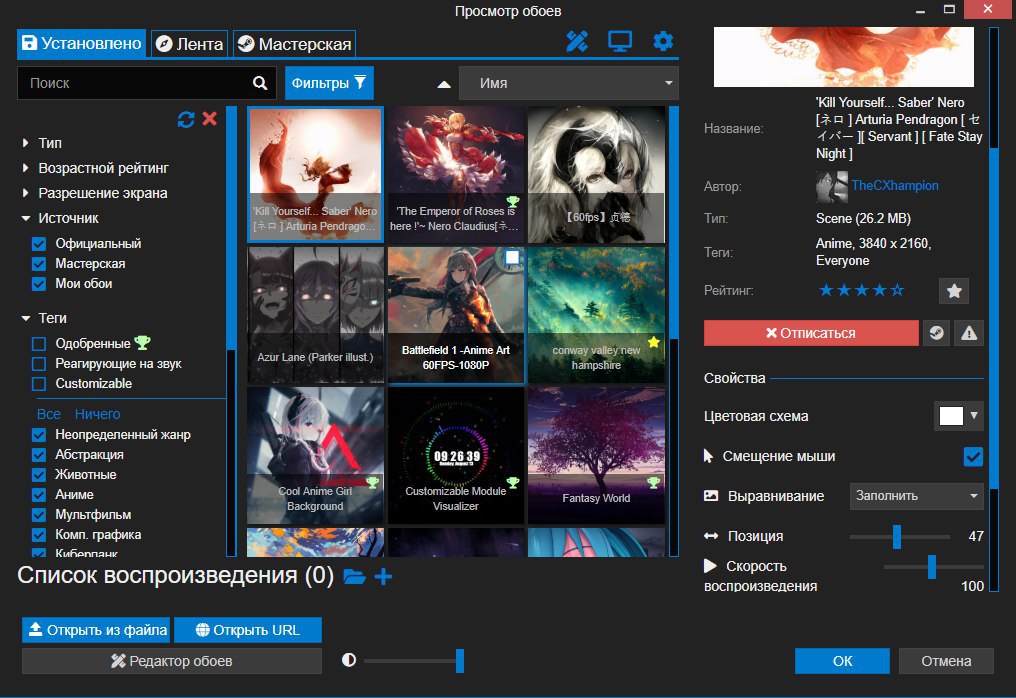This screenshot has height=698, width=1016.
Task: Click the rating stars of the wallpaper
Action: pyautogui.click(x=861, y=290)
